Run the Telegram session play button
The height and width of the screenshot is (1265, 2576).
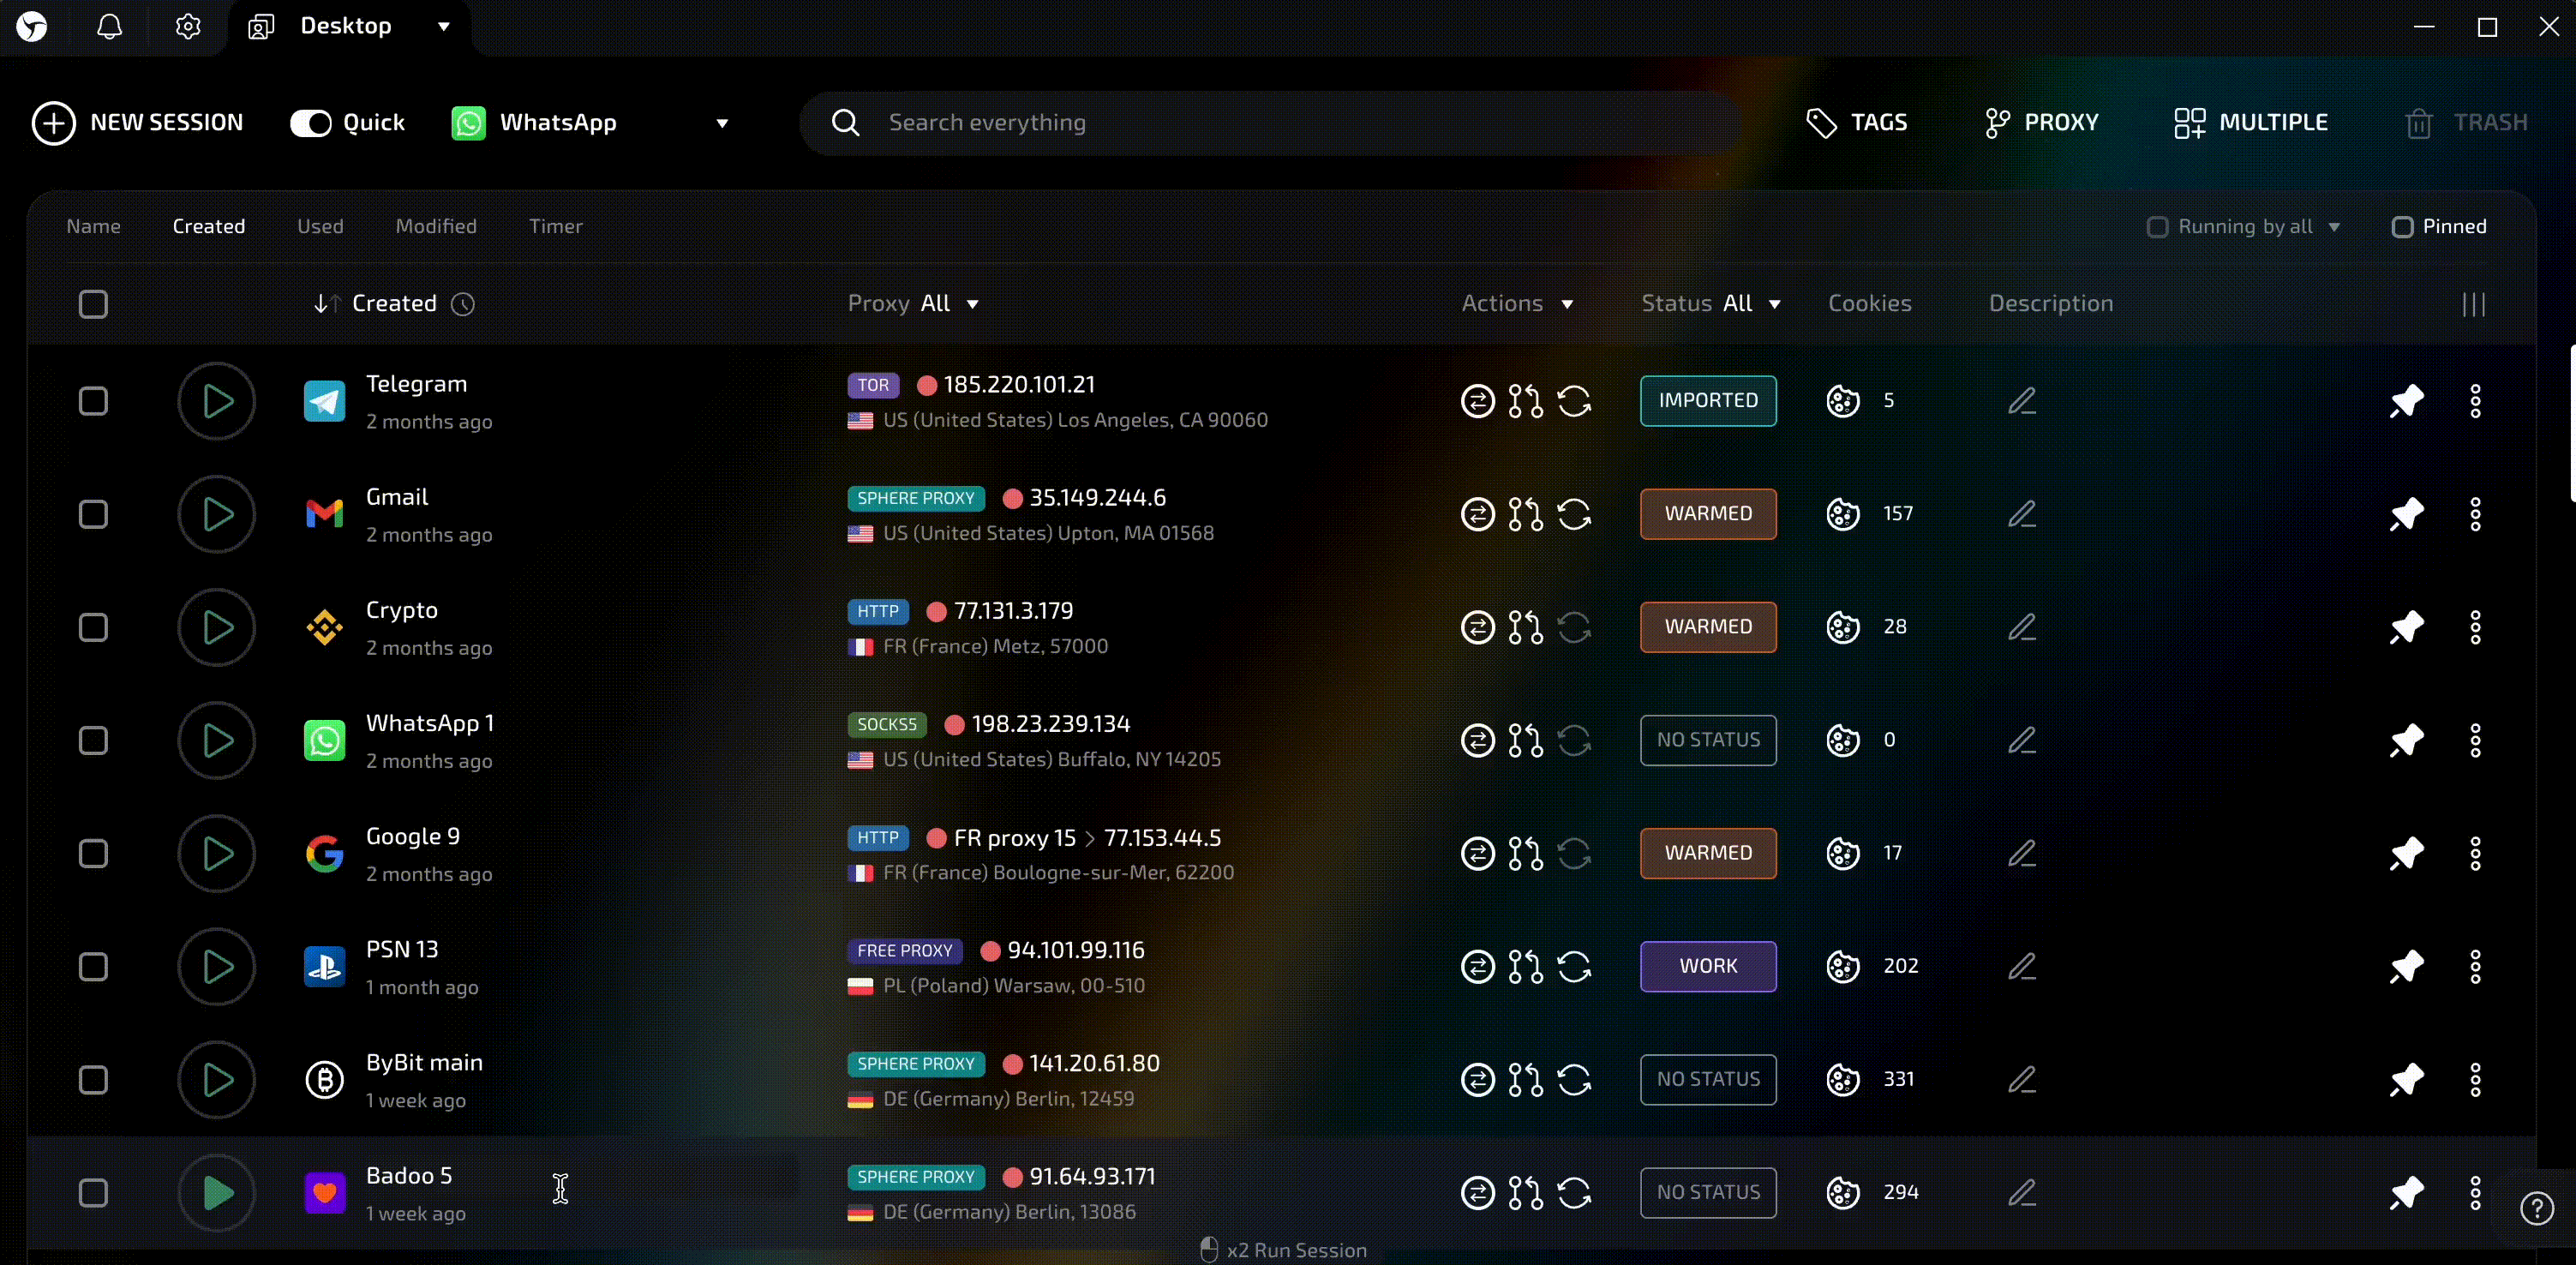pyautogui.click(x=216, y=402)
